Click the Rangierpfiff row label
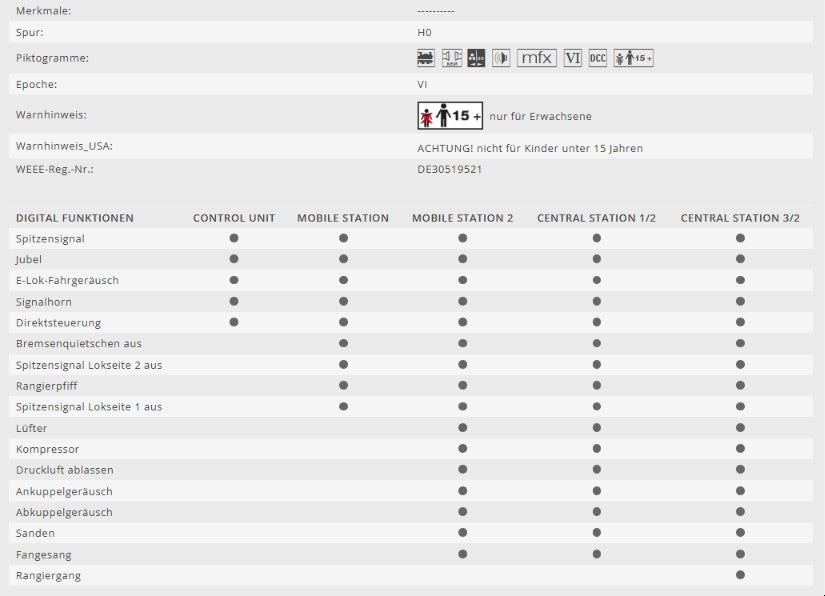The image size is (825, 596). click(46, 386)
